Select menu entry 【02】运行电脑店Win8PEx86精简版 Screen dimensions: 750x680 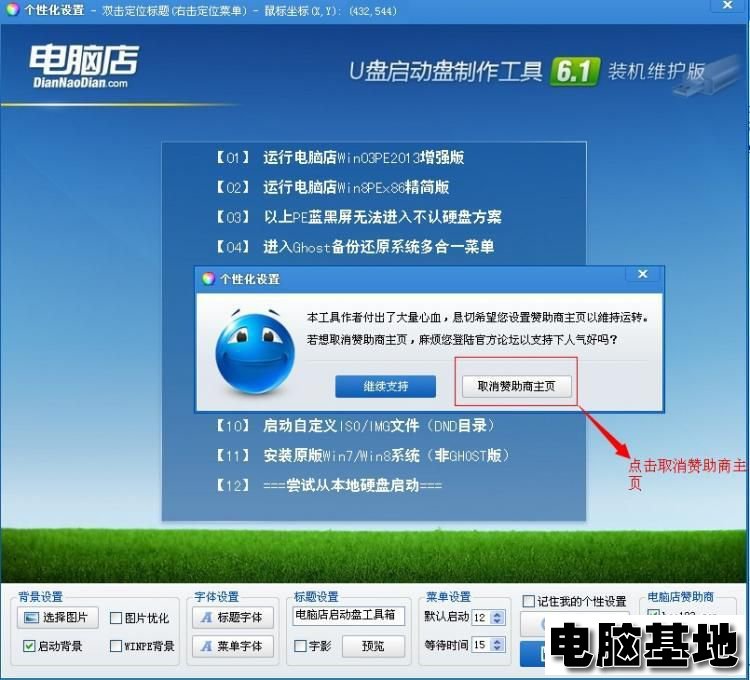(x=331, y=187)
